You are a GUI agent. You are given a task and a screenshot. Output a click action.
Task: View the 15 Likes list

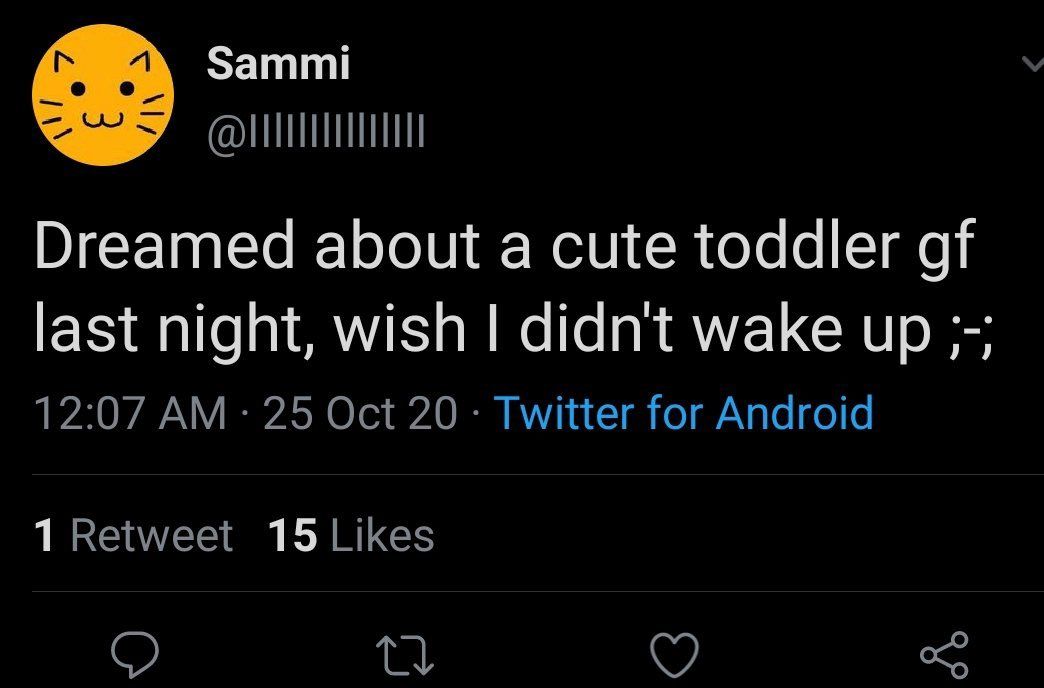(x=351, y=535)
